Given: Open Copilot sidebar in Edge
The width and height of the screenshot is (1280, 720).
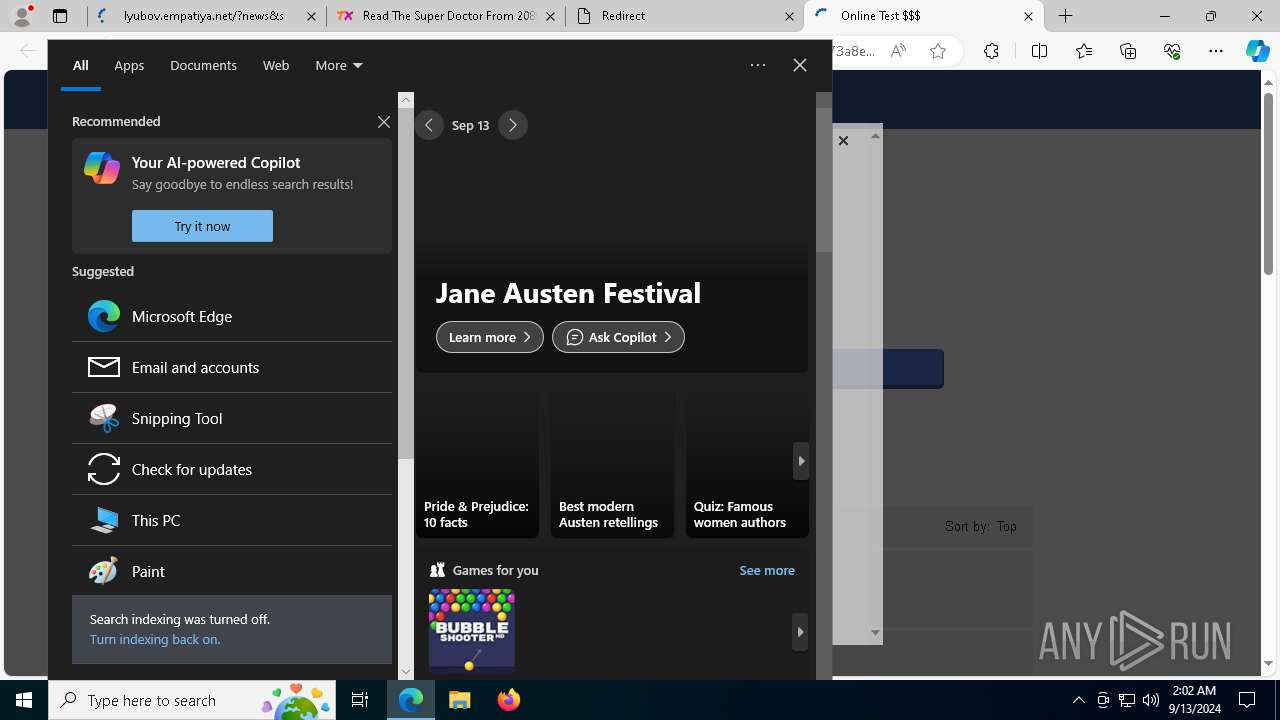Looking at the screenshot, I should tap(1258, 51).
